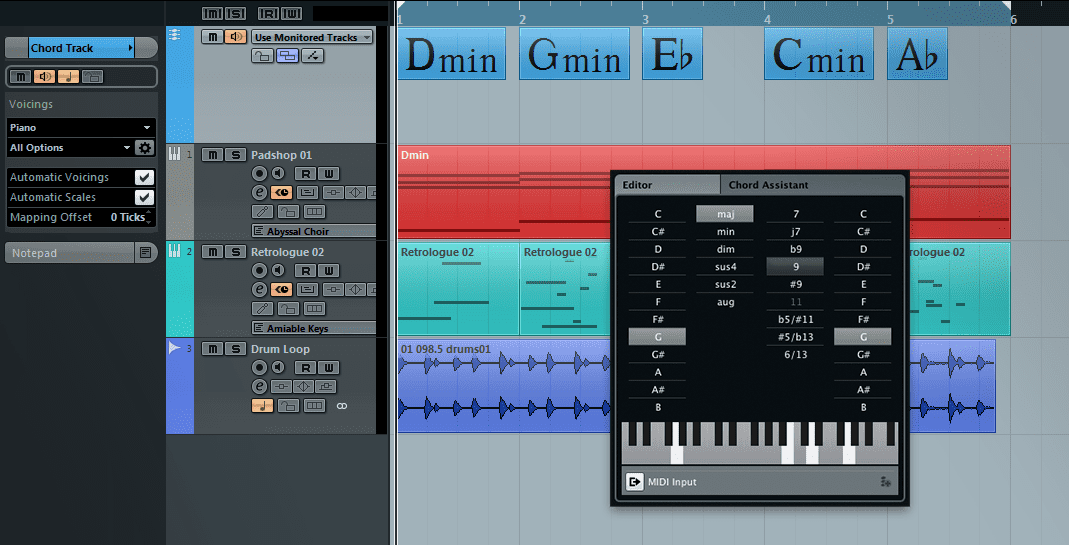Select chord type sus4
Image resolution: width=1069 pixels, height=545 pixels.
(725, 267)
